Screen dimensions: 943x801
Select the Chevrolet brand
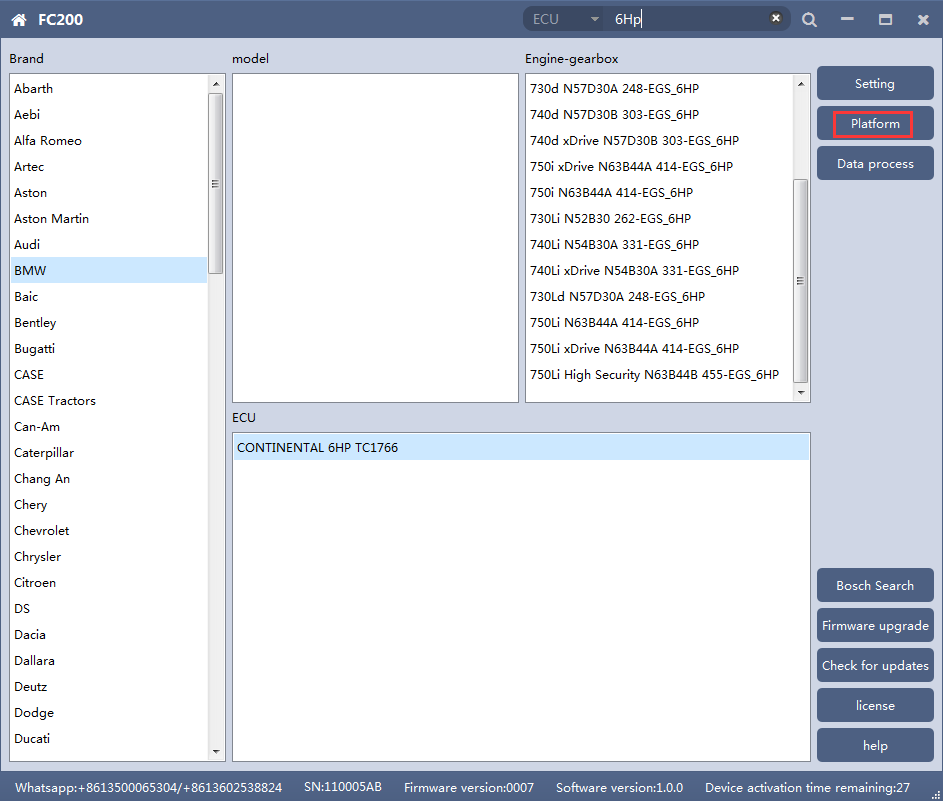tap(109, 530)
